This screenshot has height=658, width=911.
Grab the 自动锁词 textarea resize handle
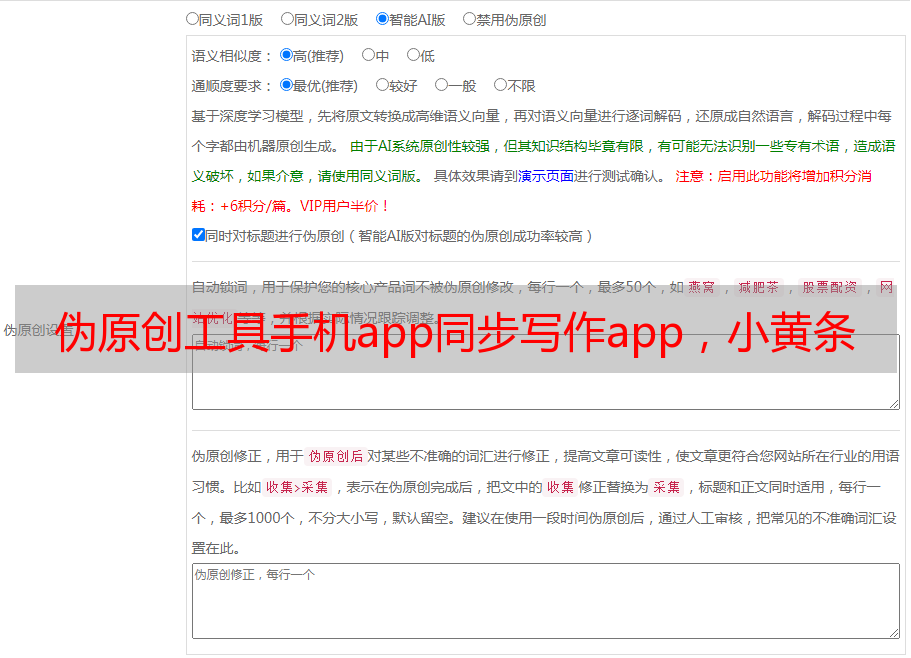(x=894, y=403)
